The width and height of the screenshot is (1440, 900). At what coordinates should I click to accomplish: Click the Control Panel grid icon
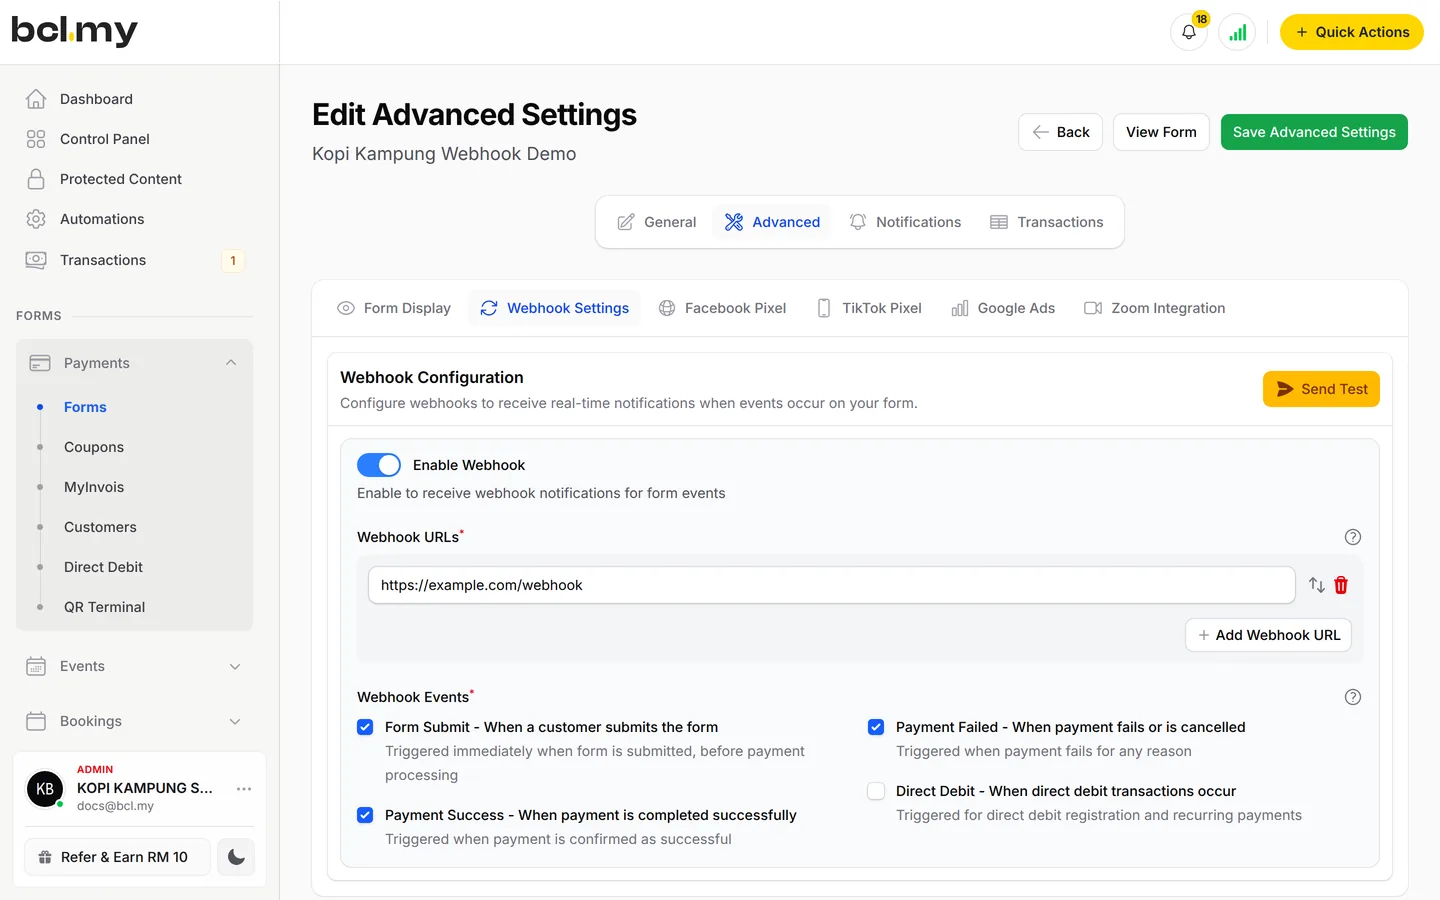click(x=36, y=139)
